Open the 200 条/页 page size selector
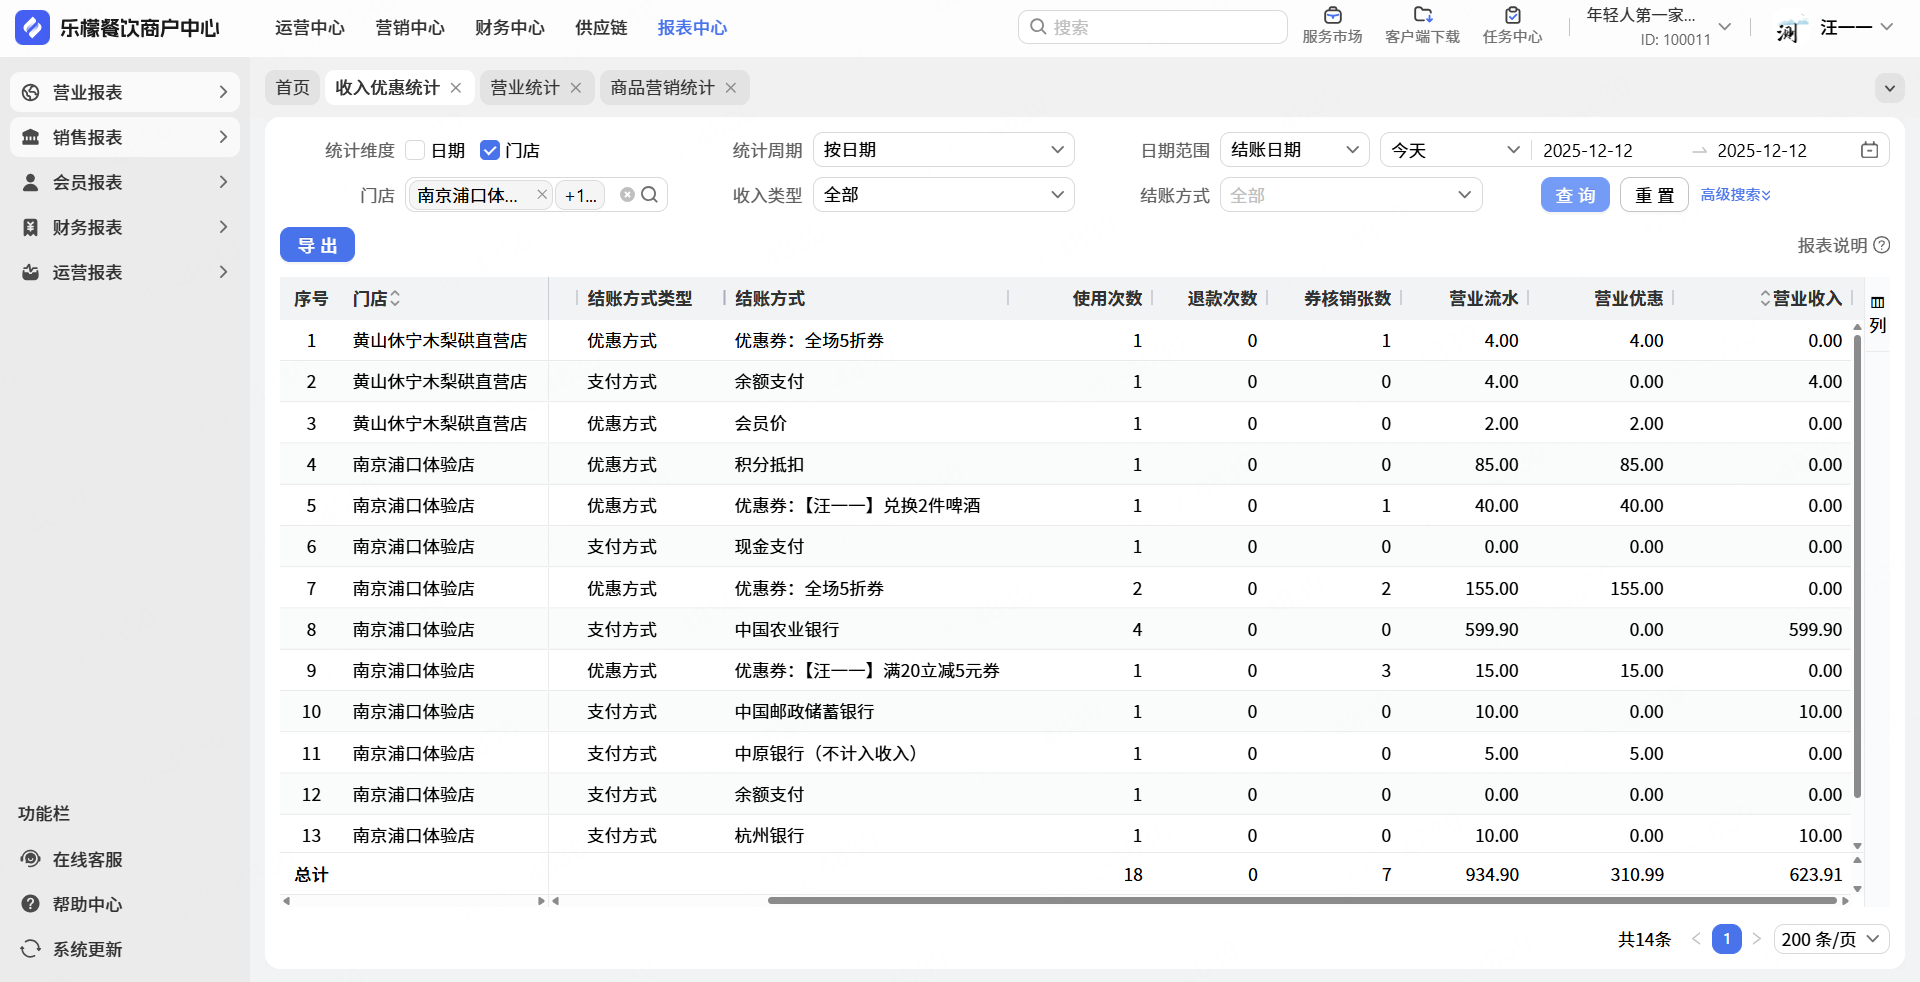This screenshot has height=982, width=1920. 1831,939
